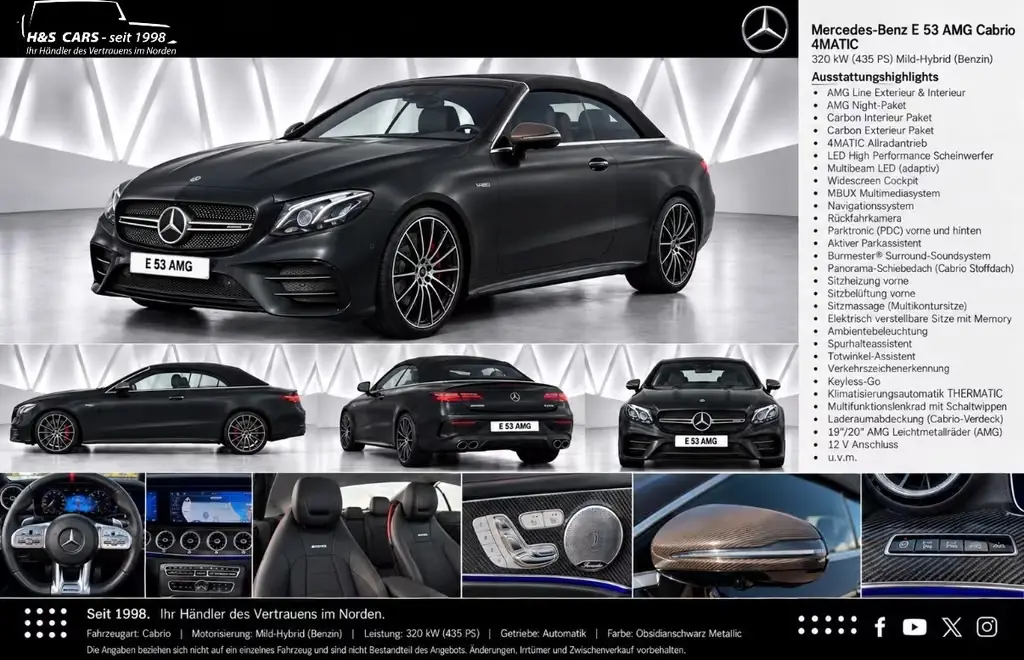
Task: Open the side profile car thumbnail
Action: click(x=157, y=408)
